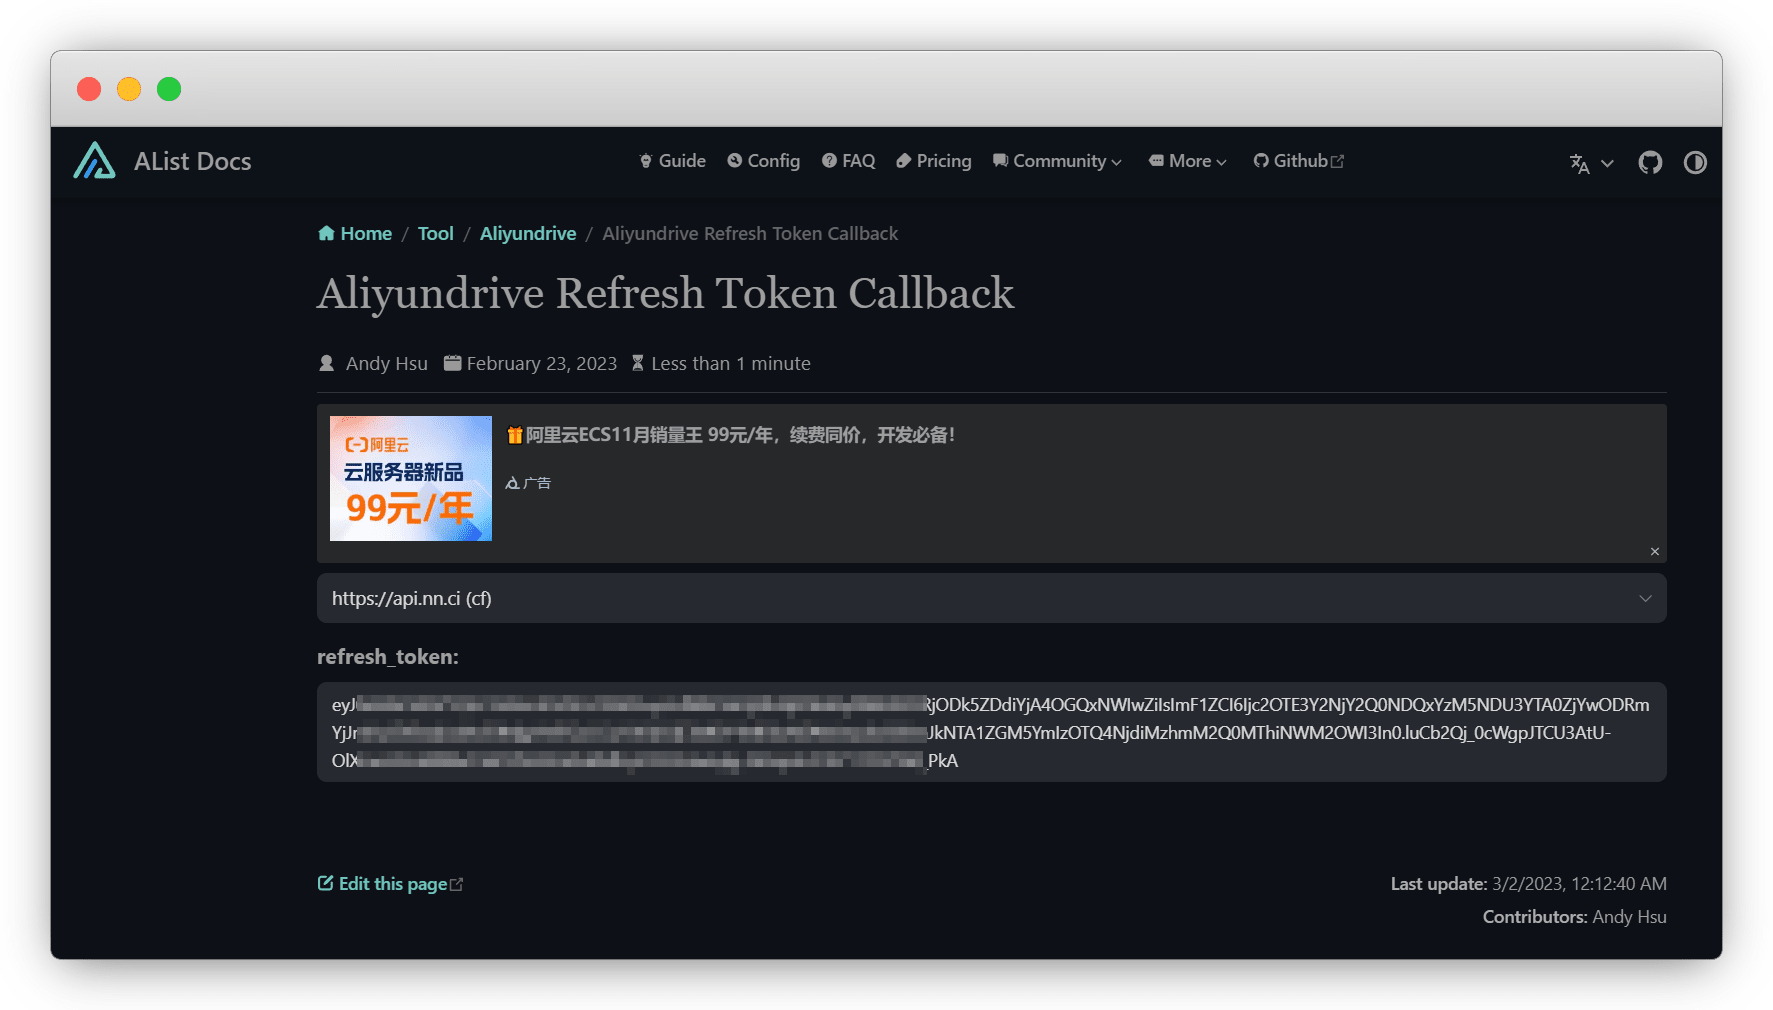Open the Guide nav item
The width and height of the screenshot is (1773, 1010).
coord(672,161)
